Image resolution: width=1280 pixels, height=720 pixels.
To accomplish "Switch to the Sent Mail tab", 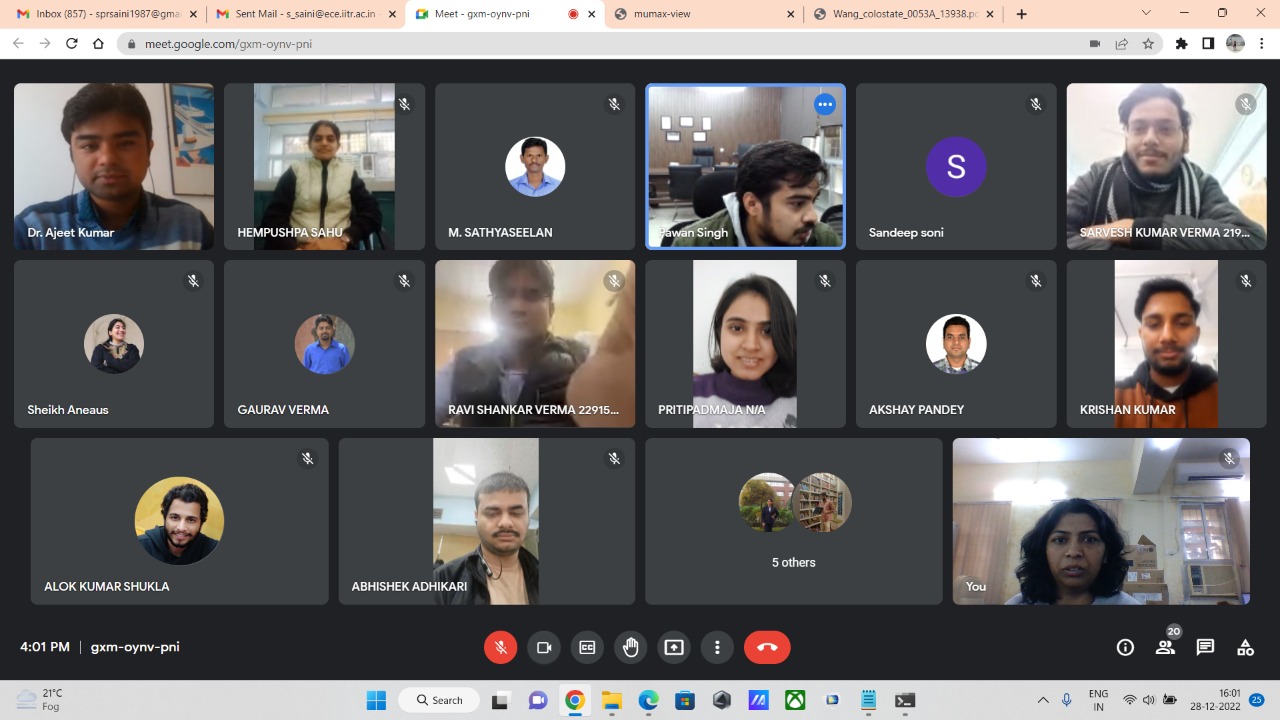I will coord(300,14).
